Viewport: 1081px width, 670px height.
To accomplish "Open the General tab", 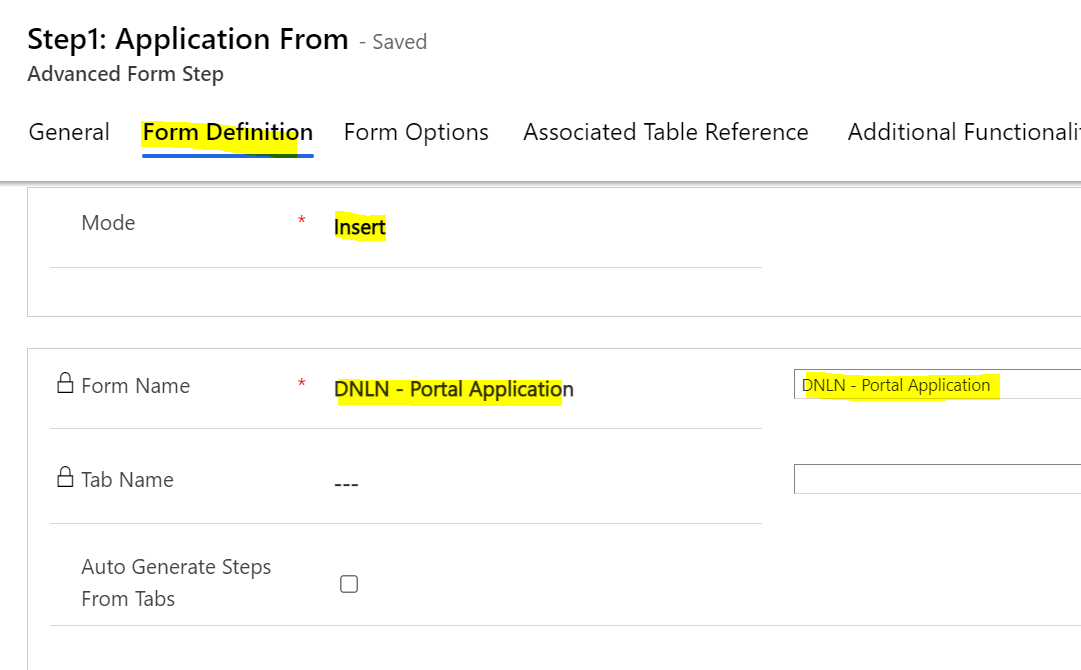I will coord(69,132).
